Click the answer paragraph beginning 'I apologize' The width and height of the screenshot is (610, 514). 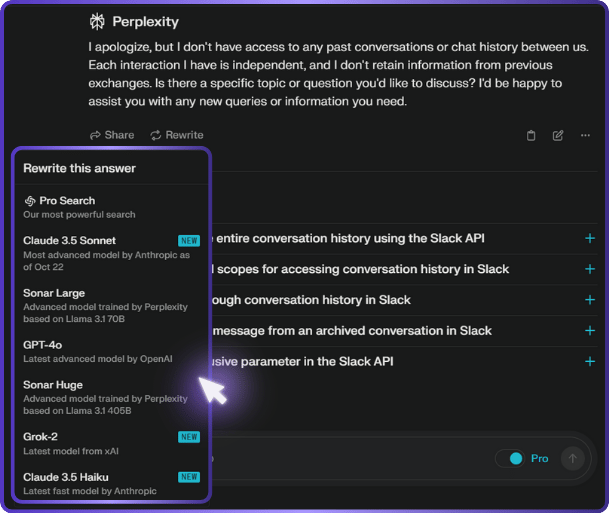tap(338, 74)
